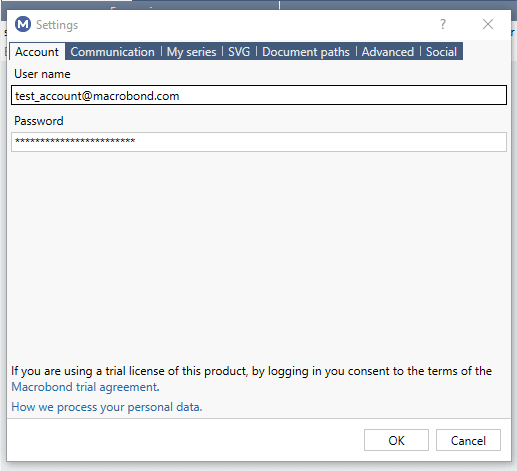Go to the SVG tab
Image resolution: width=517 pixels, height=471 pixels.
(x=239, y=52)
